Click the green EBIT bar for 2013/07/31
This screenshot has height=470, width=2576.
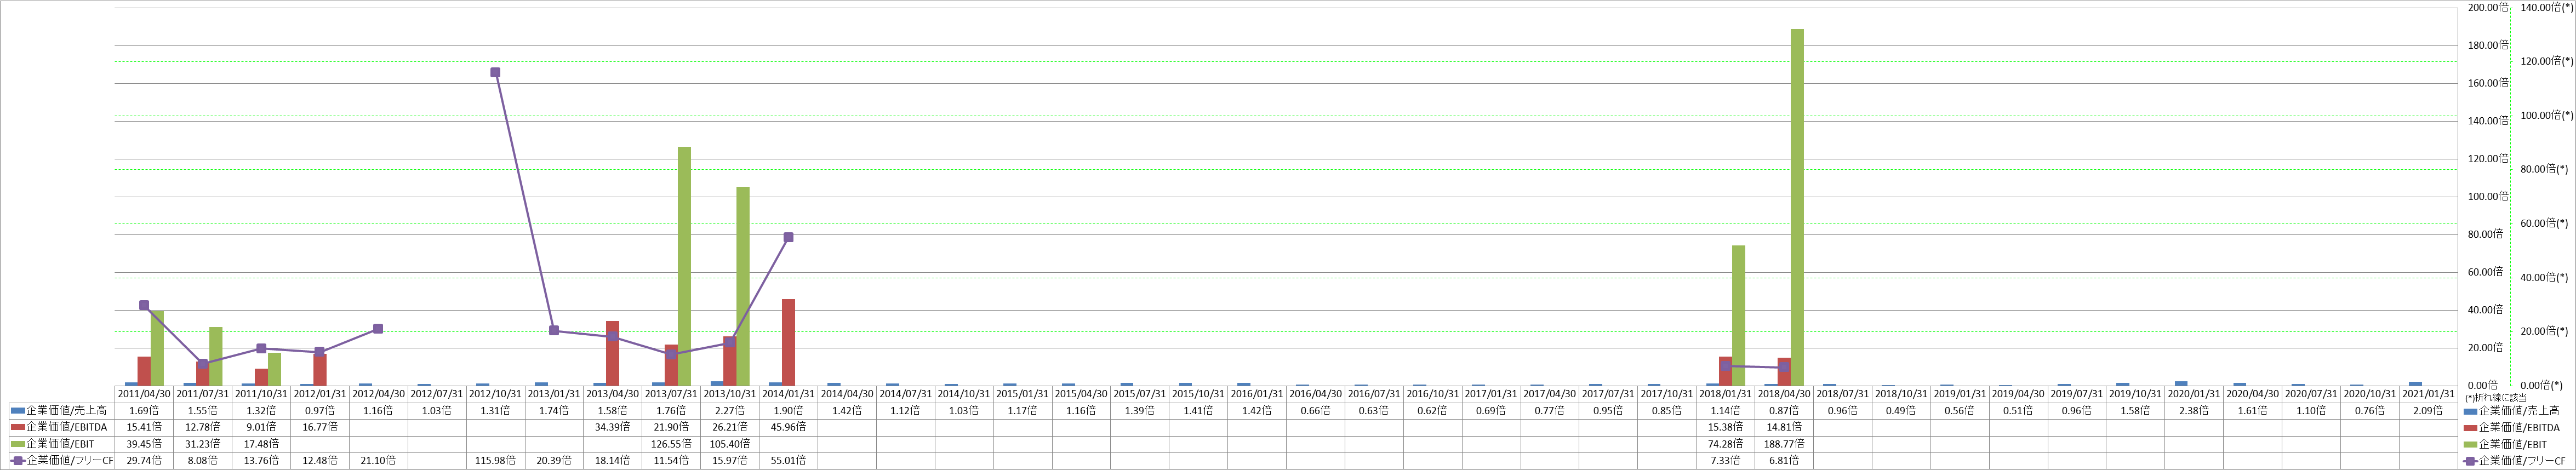684,266
